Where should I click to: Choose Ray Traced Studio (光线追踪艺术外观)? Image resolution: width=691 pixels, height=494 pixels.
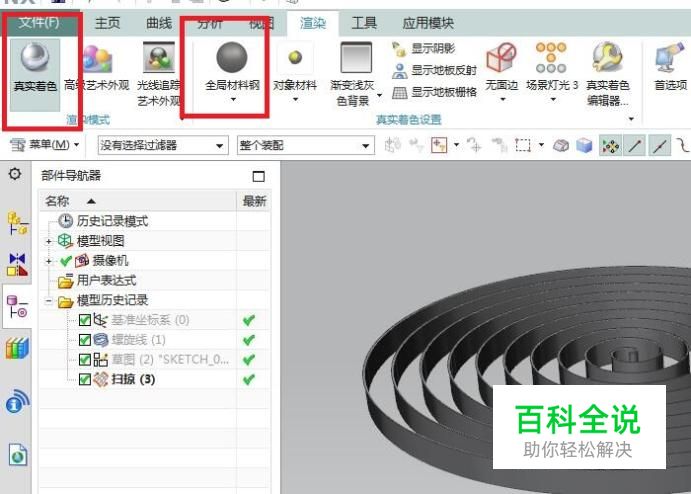tap(159, 74)
